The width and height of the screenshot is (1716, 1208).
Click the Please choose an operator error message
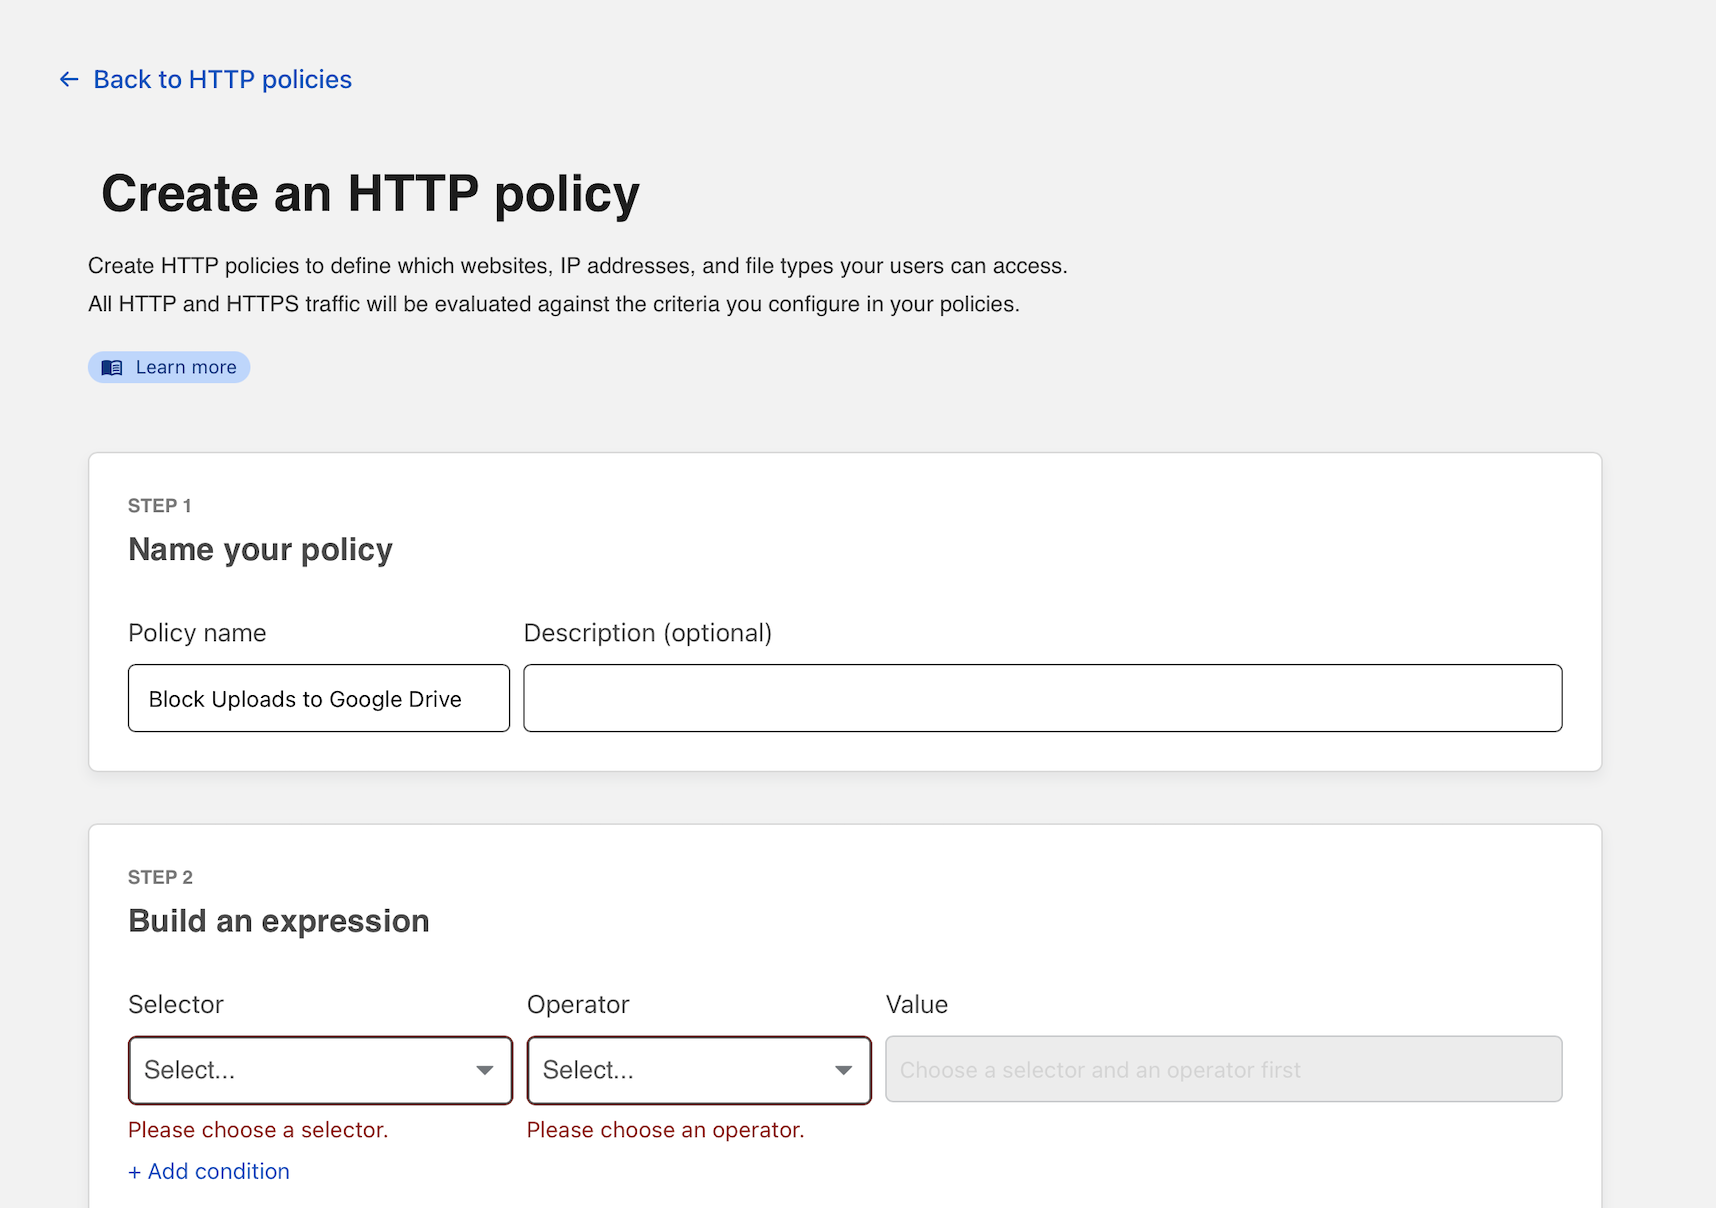click(665, 1130)
